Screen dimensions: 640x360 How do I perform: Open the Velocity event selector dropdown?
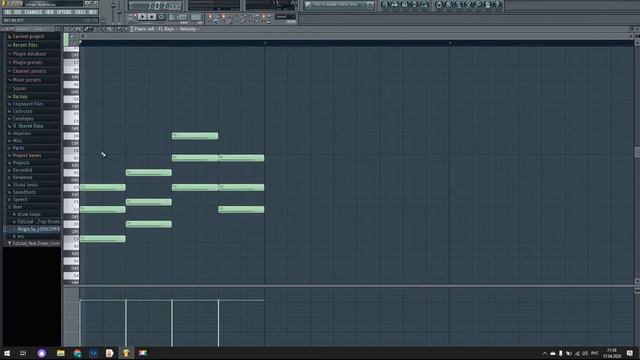coord(189,29)
